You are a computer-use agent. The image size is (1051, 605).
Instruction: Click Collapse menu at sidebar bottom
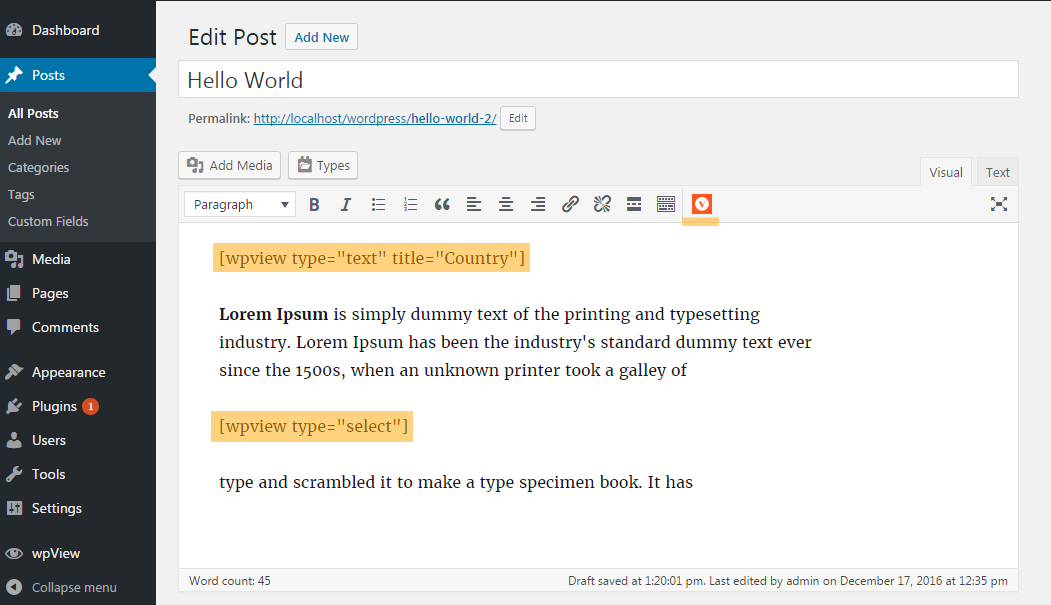coord(78,588)
